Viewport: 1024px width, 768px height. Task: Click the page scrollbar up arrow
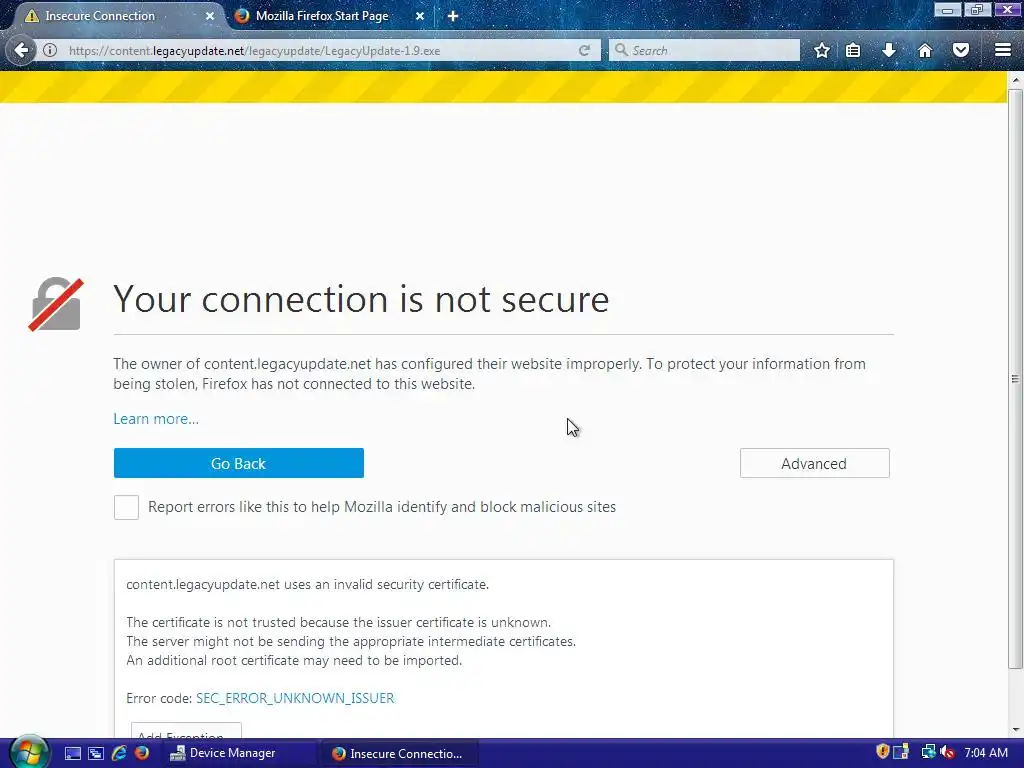coord(1015,80)
